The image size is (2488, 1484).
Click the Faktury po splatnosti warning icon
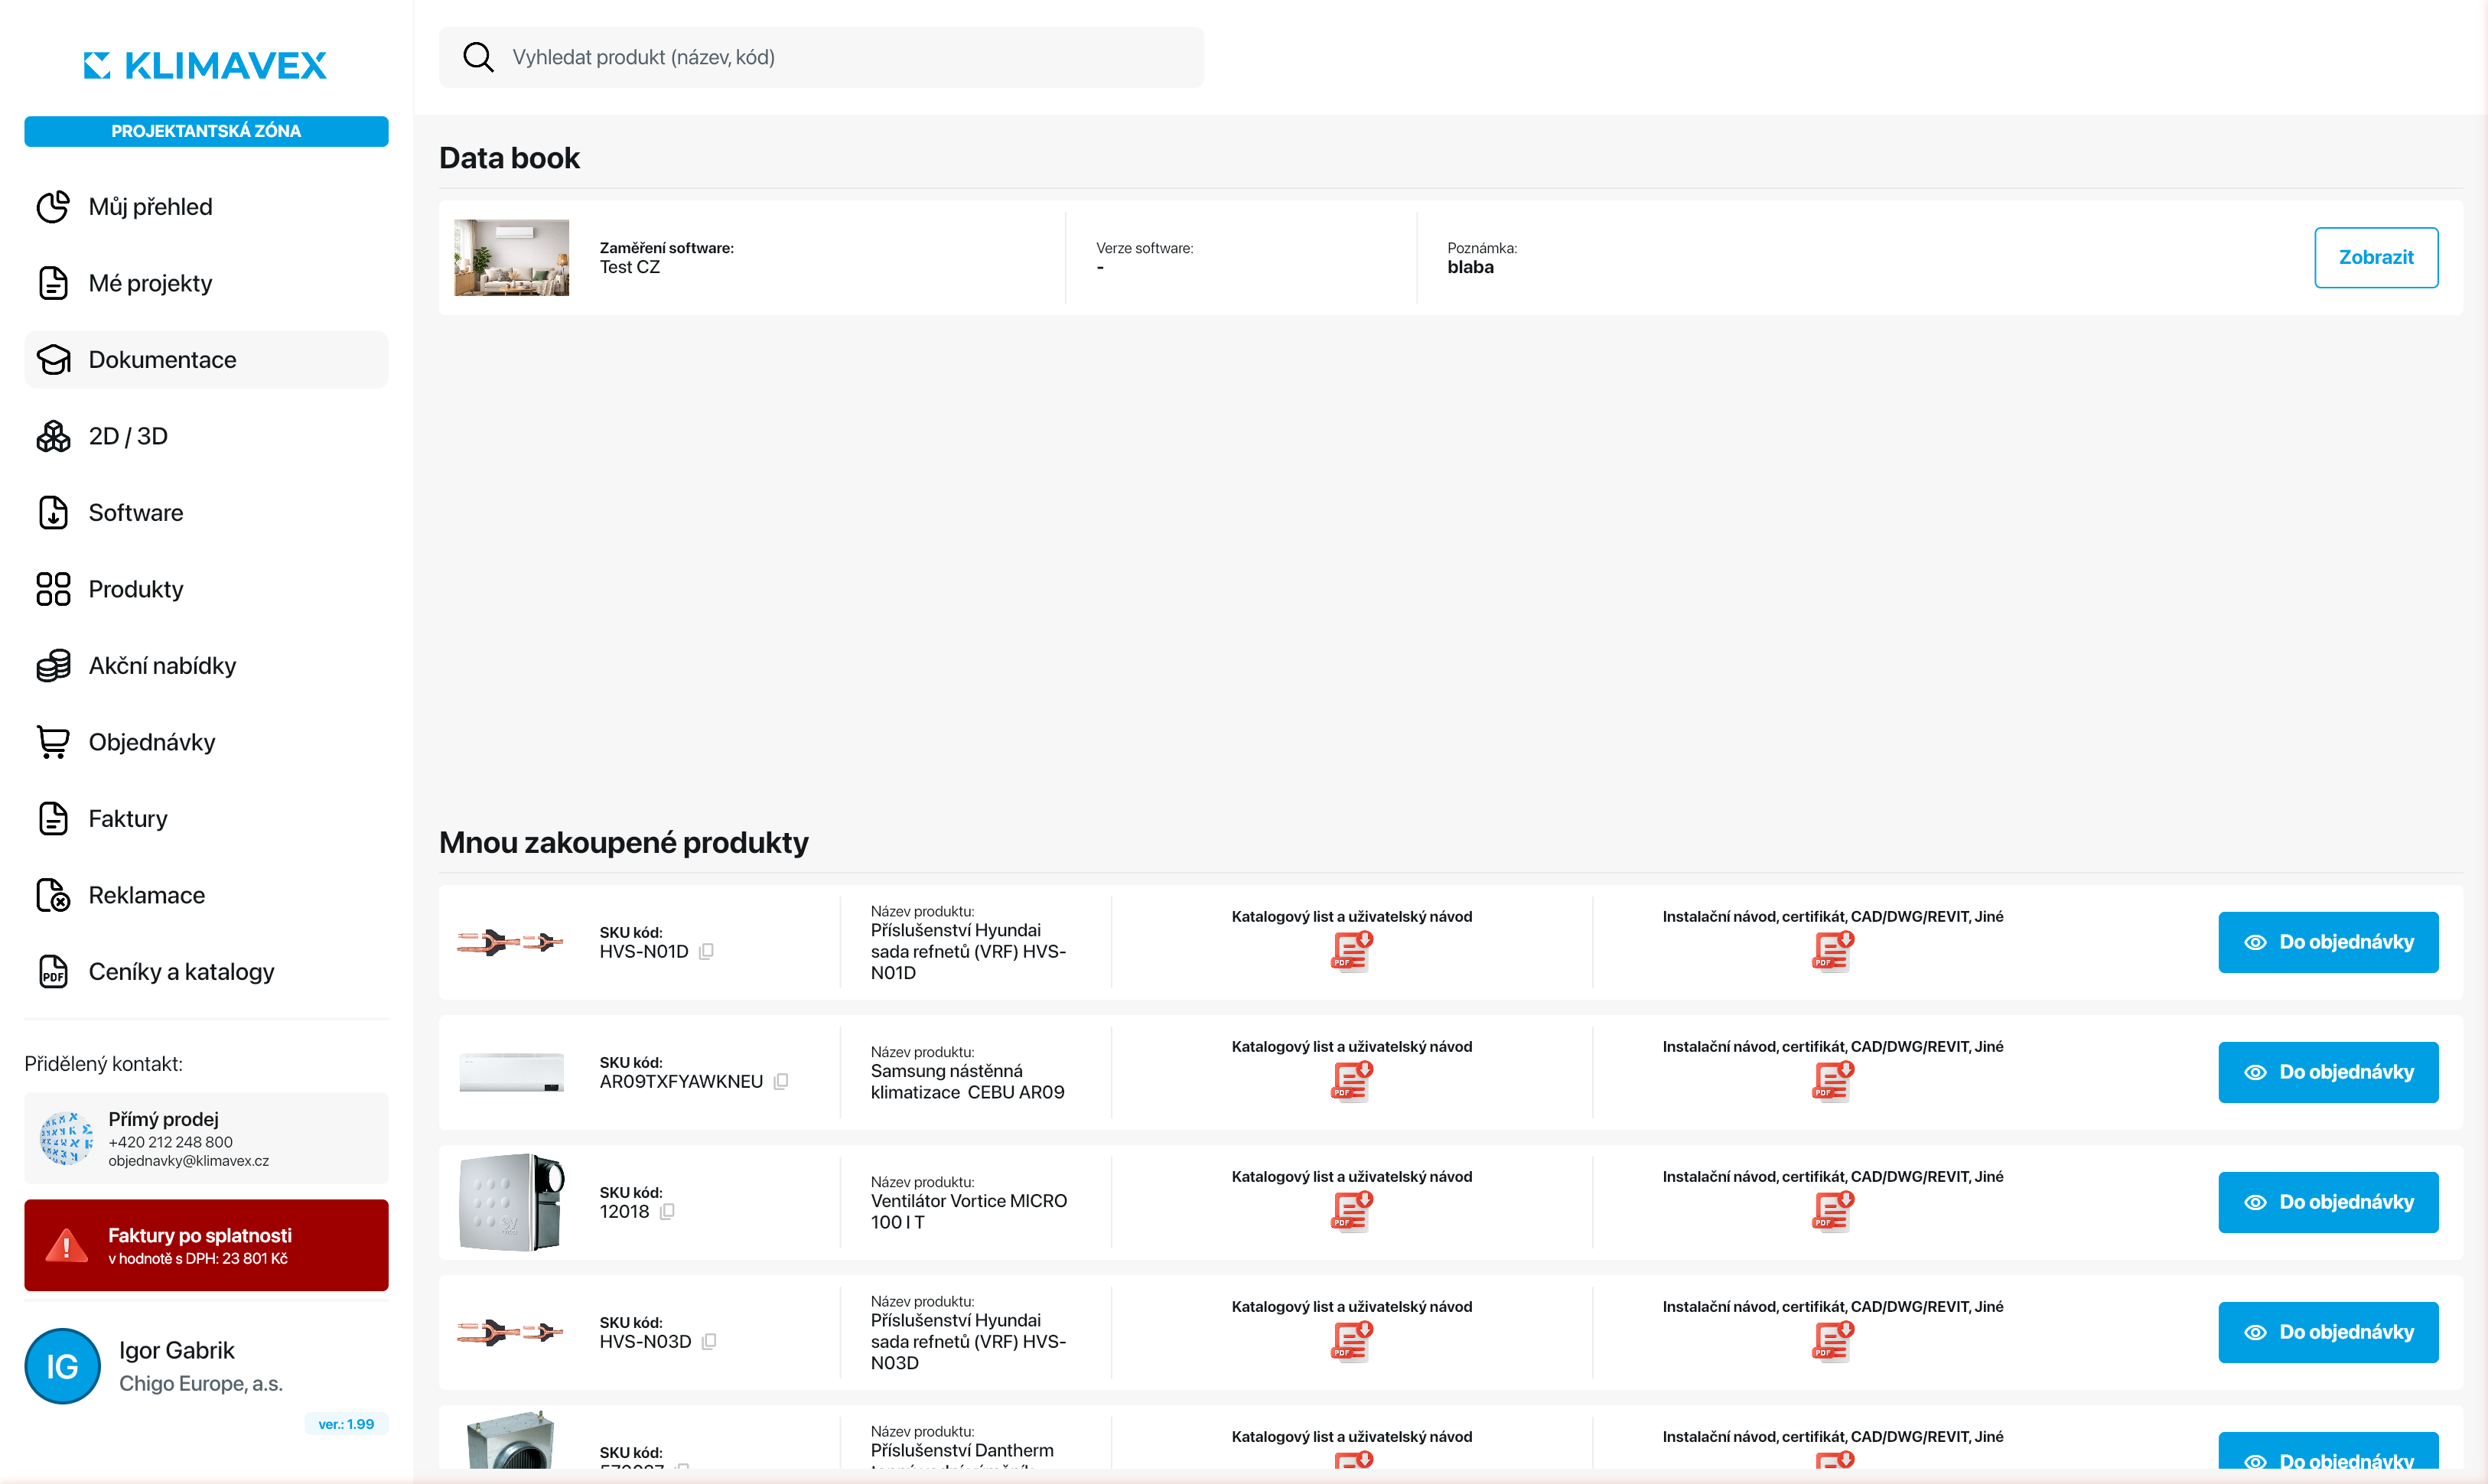[67, 1245]
